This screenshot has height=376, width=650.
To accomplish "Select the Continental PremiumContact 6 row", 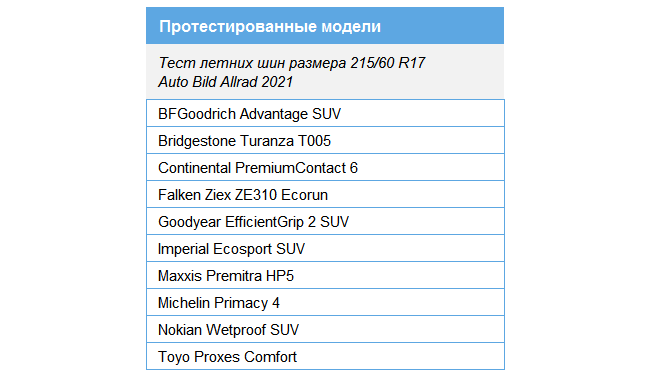I will [325, 167].
